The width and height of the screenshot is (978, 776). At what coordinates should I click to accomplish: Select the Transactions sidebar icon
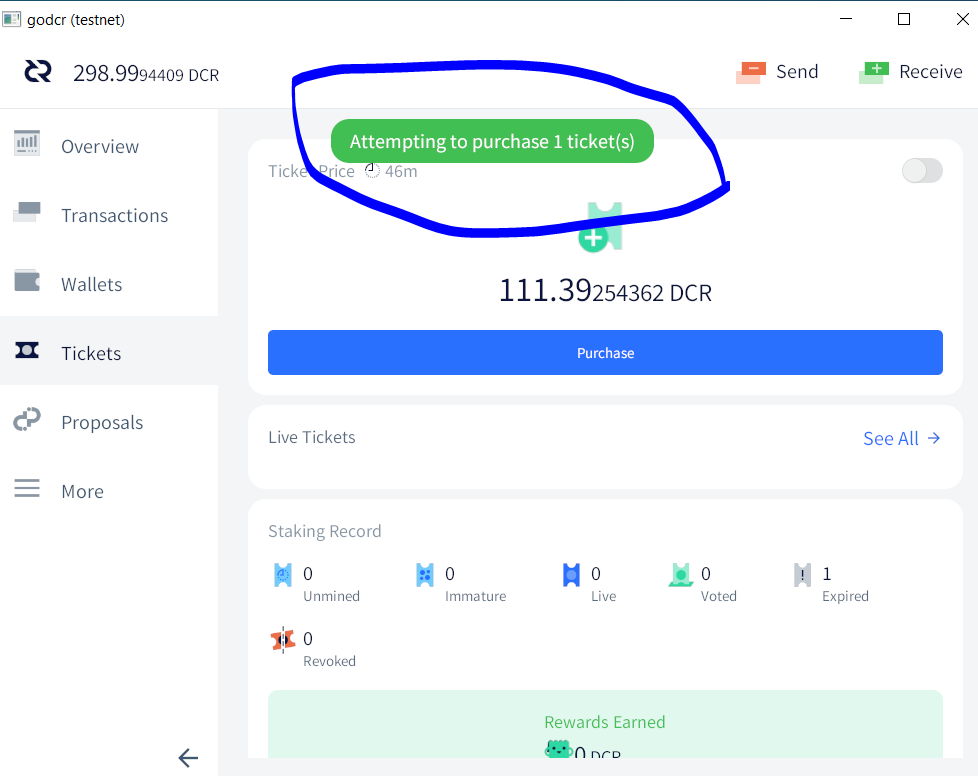27,212
